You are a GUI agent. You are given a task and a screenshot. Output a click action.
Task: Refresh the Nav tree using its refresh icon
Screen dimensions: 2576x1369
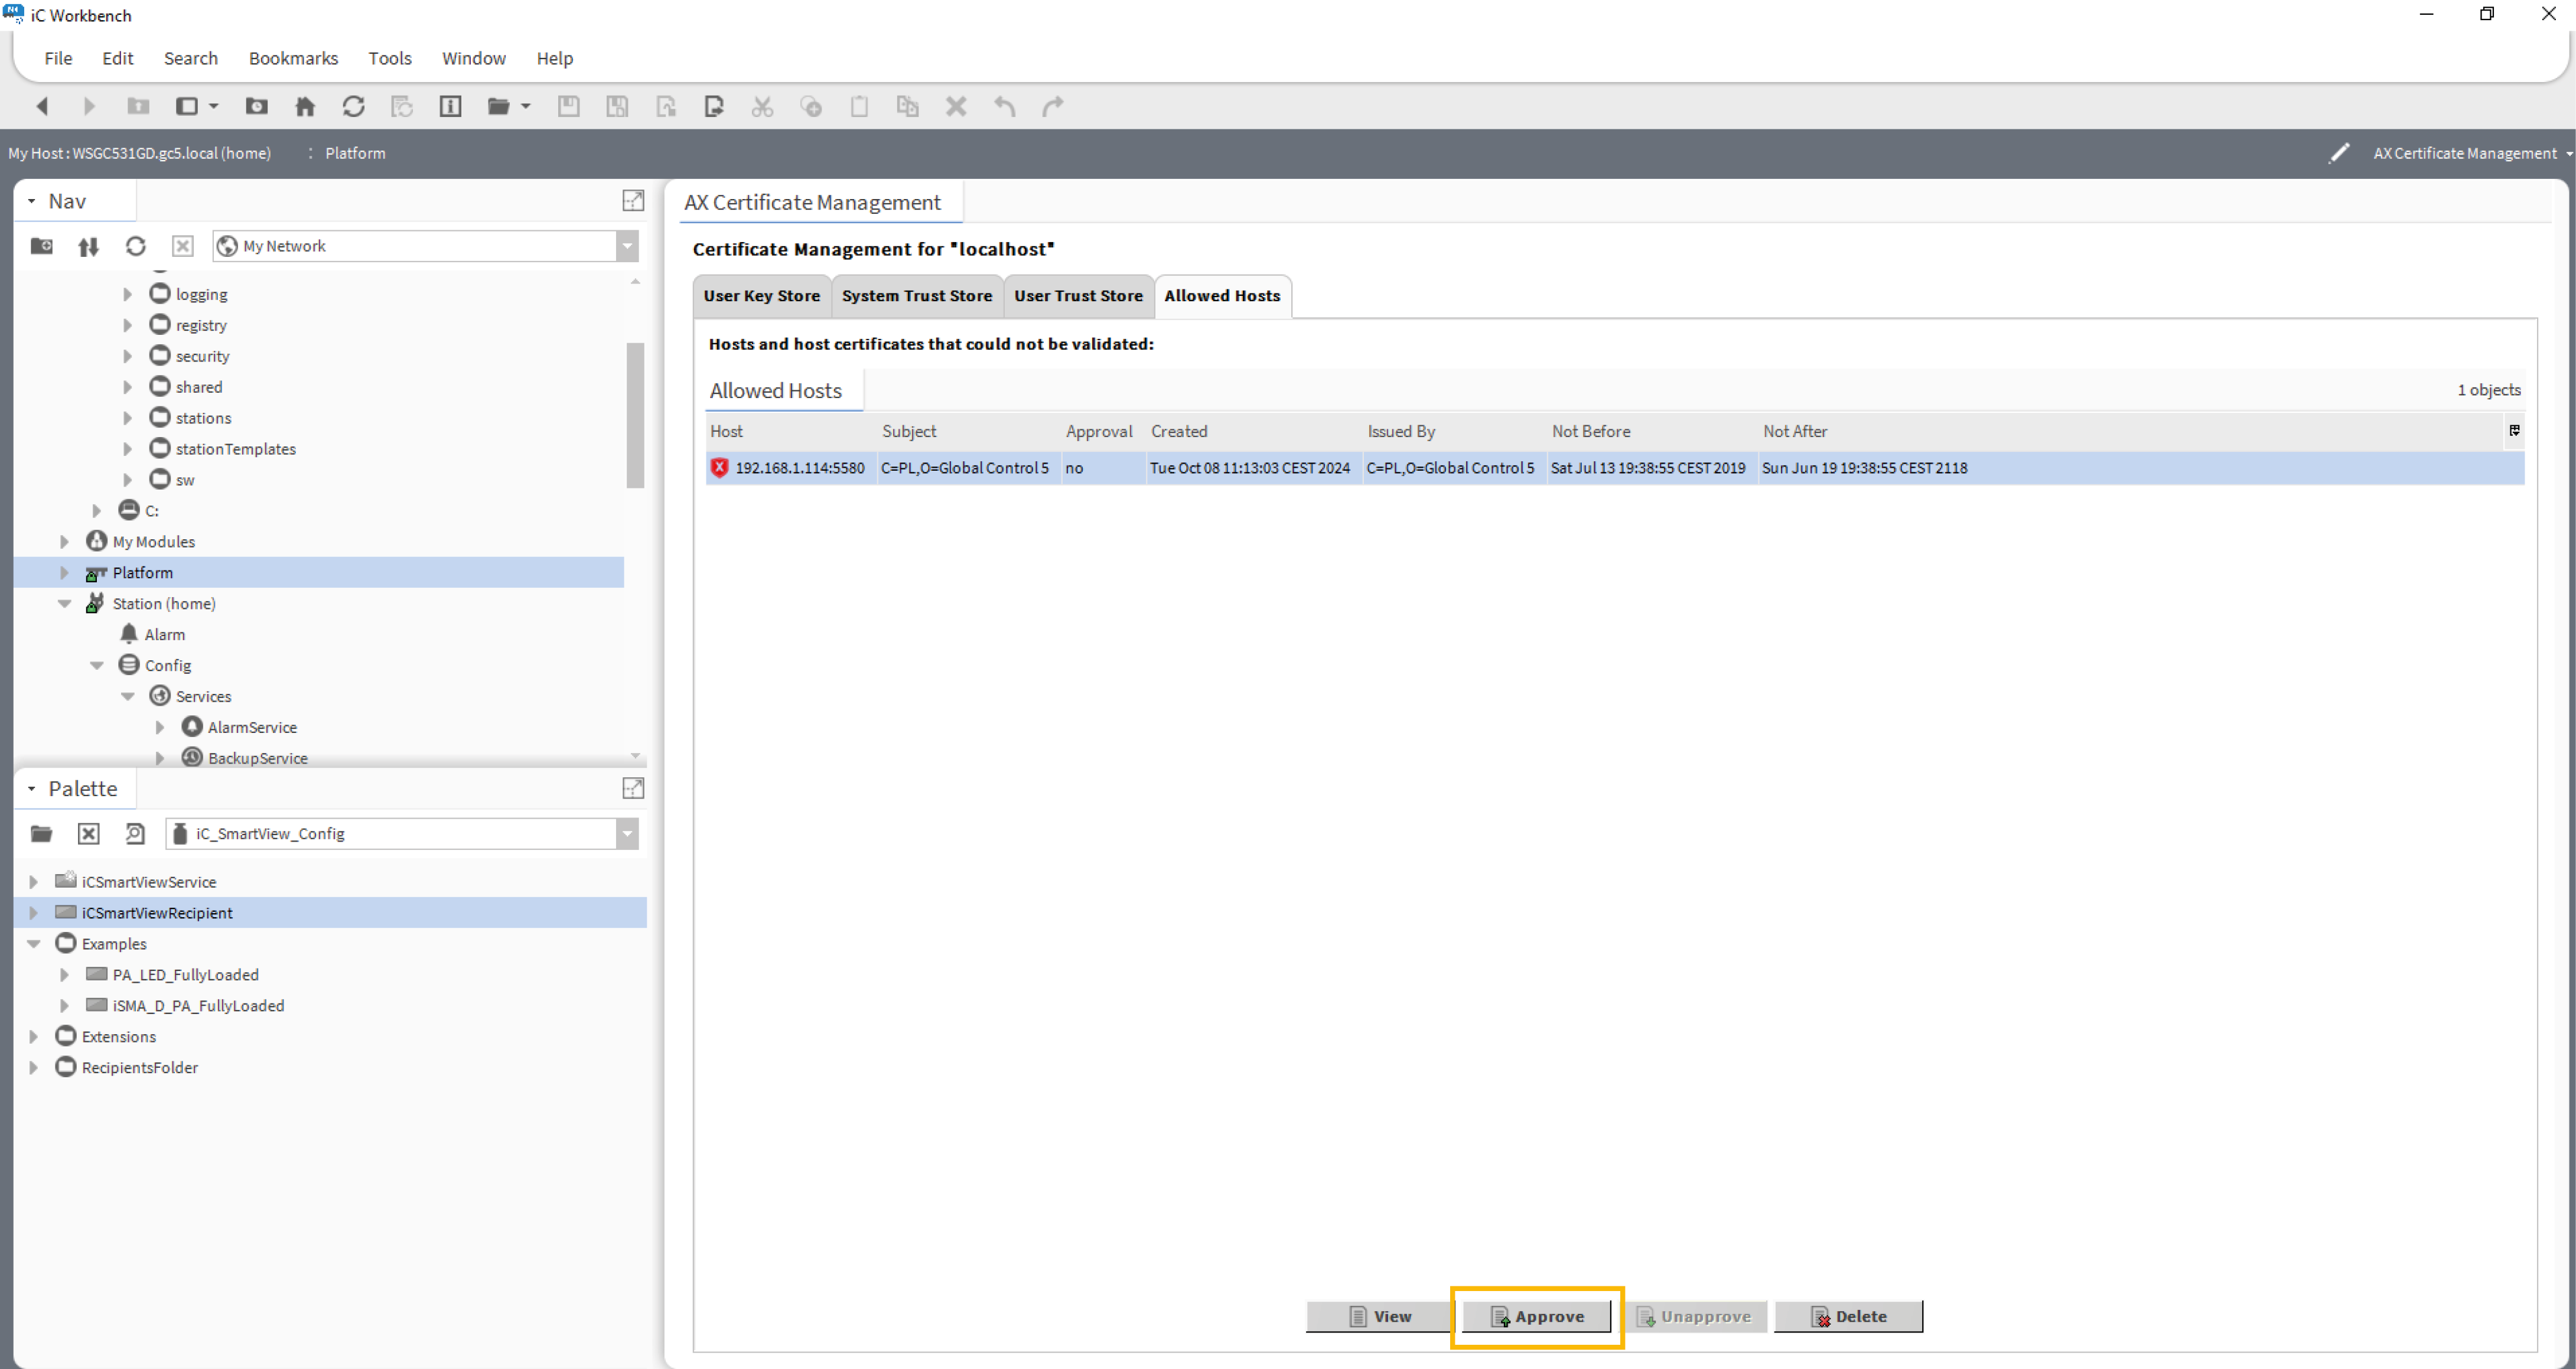pyautogui.click(x=135, y=246)
